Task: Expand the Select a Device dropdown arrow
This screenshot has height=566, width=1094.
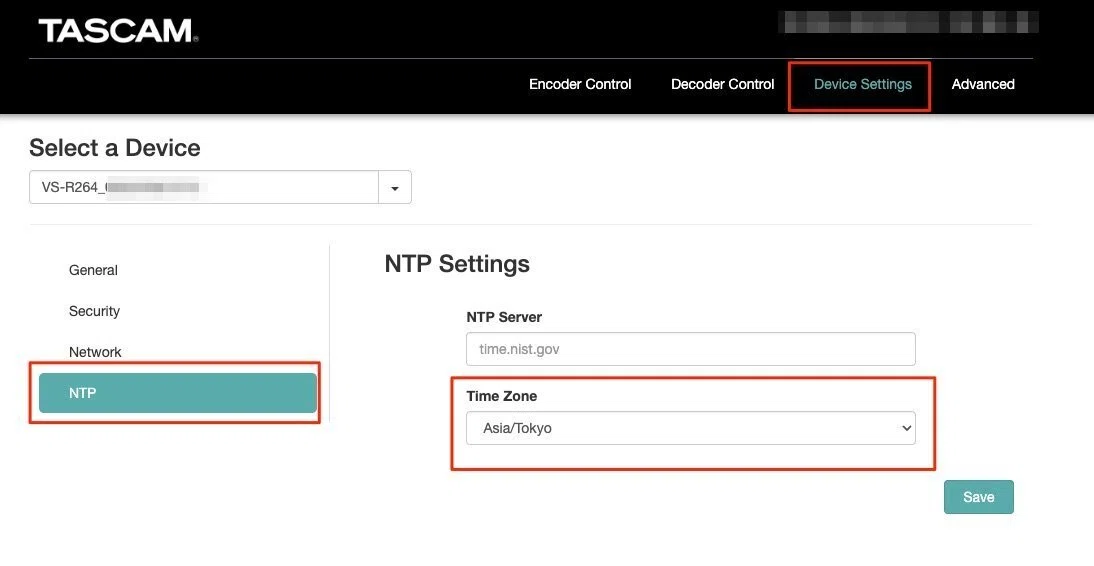Action: (395, 188)
